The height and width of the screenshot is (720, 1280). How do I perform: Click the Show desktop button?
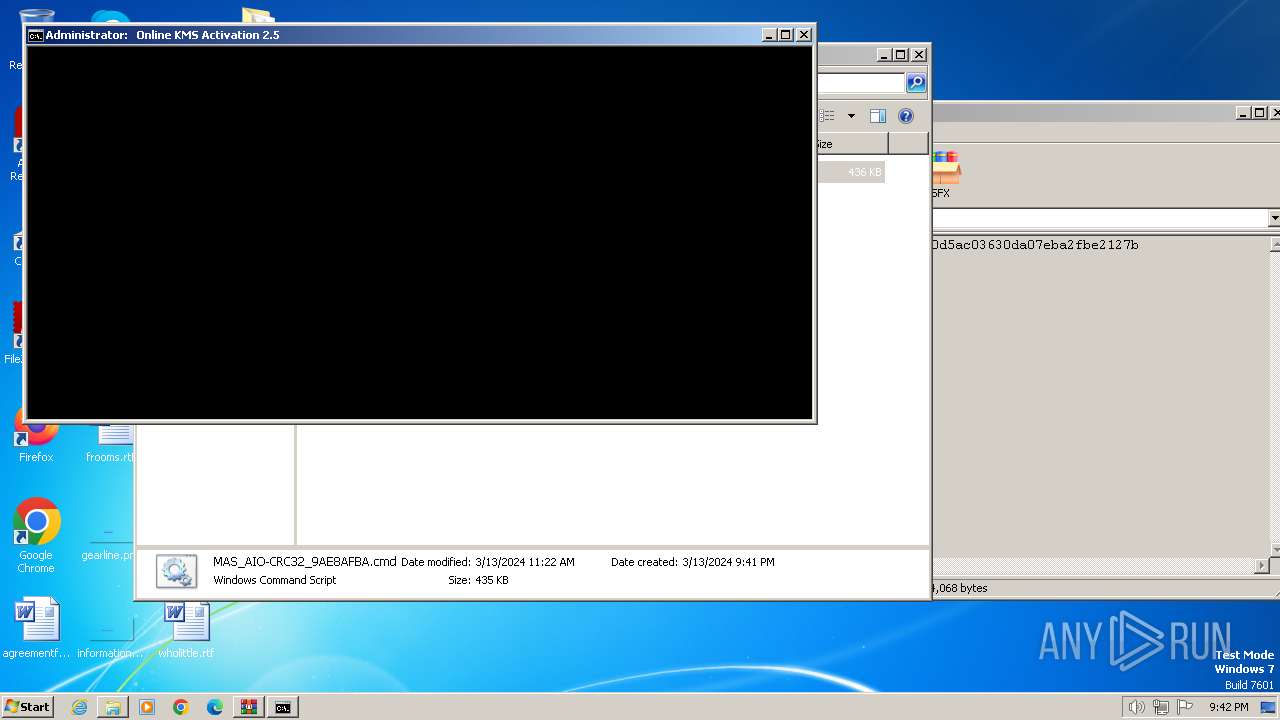pyautogui.click(x=1269, y=707)
